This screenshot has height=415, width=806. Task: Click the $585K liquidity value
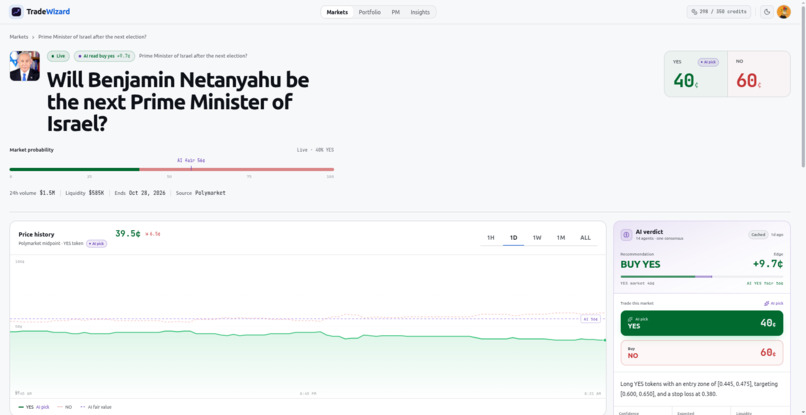[96, 193]
